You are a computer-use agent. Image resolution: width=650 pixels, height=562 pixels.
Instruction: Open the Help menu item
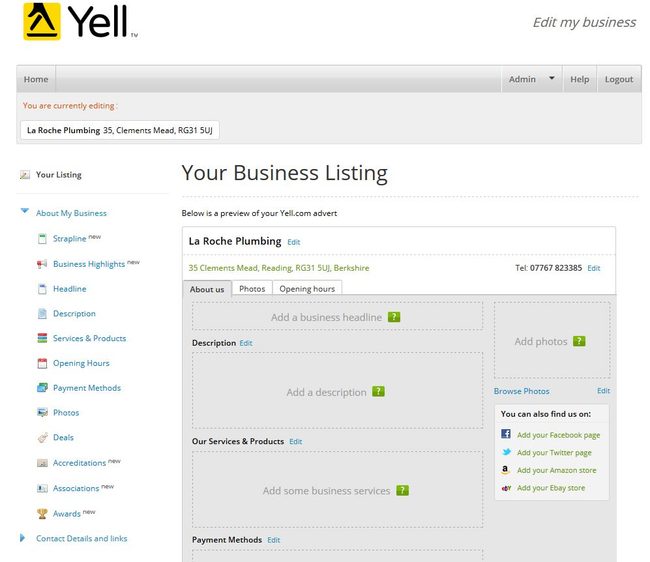point(580,79)
